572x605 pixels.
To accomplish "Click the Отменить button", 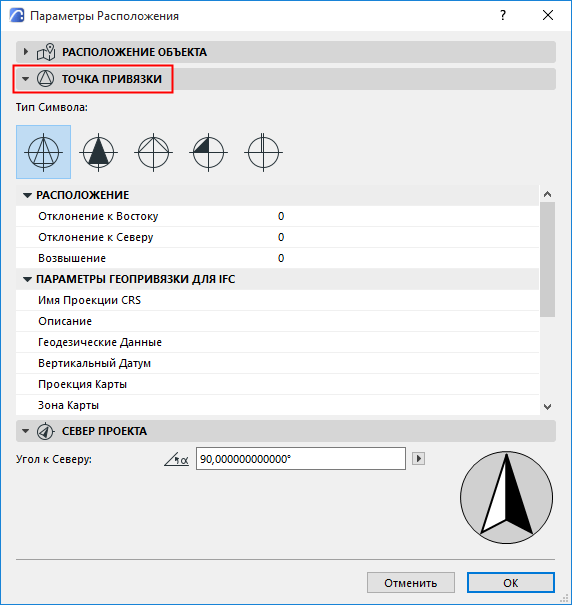I will pyautogui.click(x=411, y=583).
